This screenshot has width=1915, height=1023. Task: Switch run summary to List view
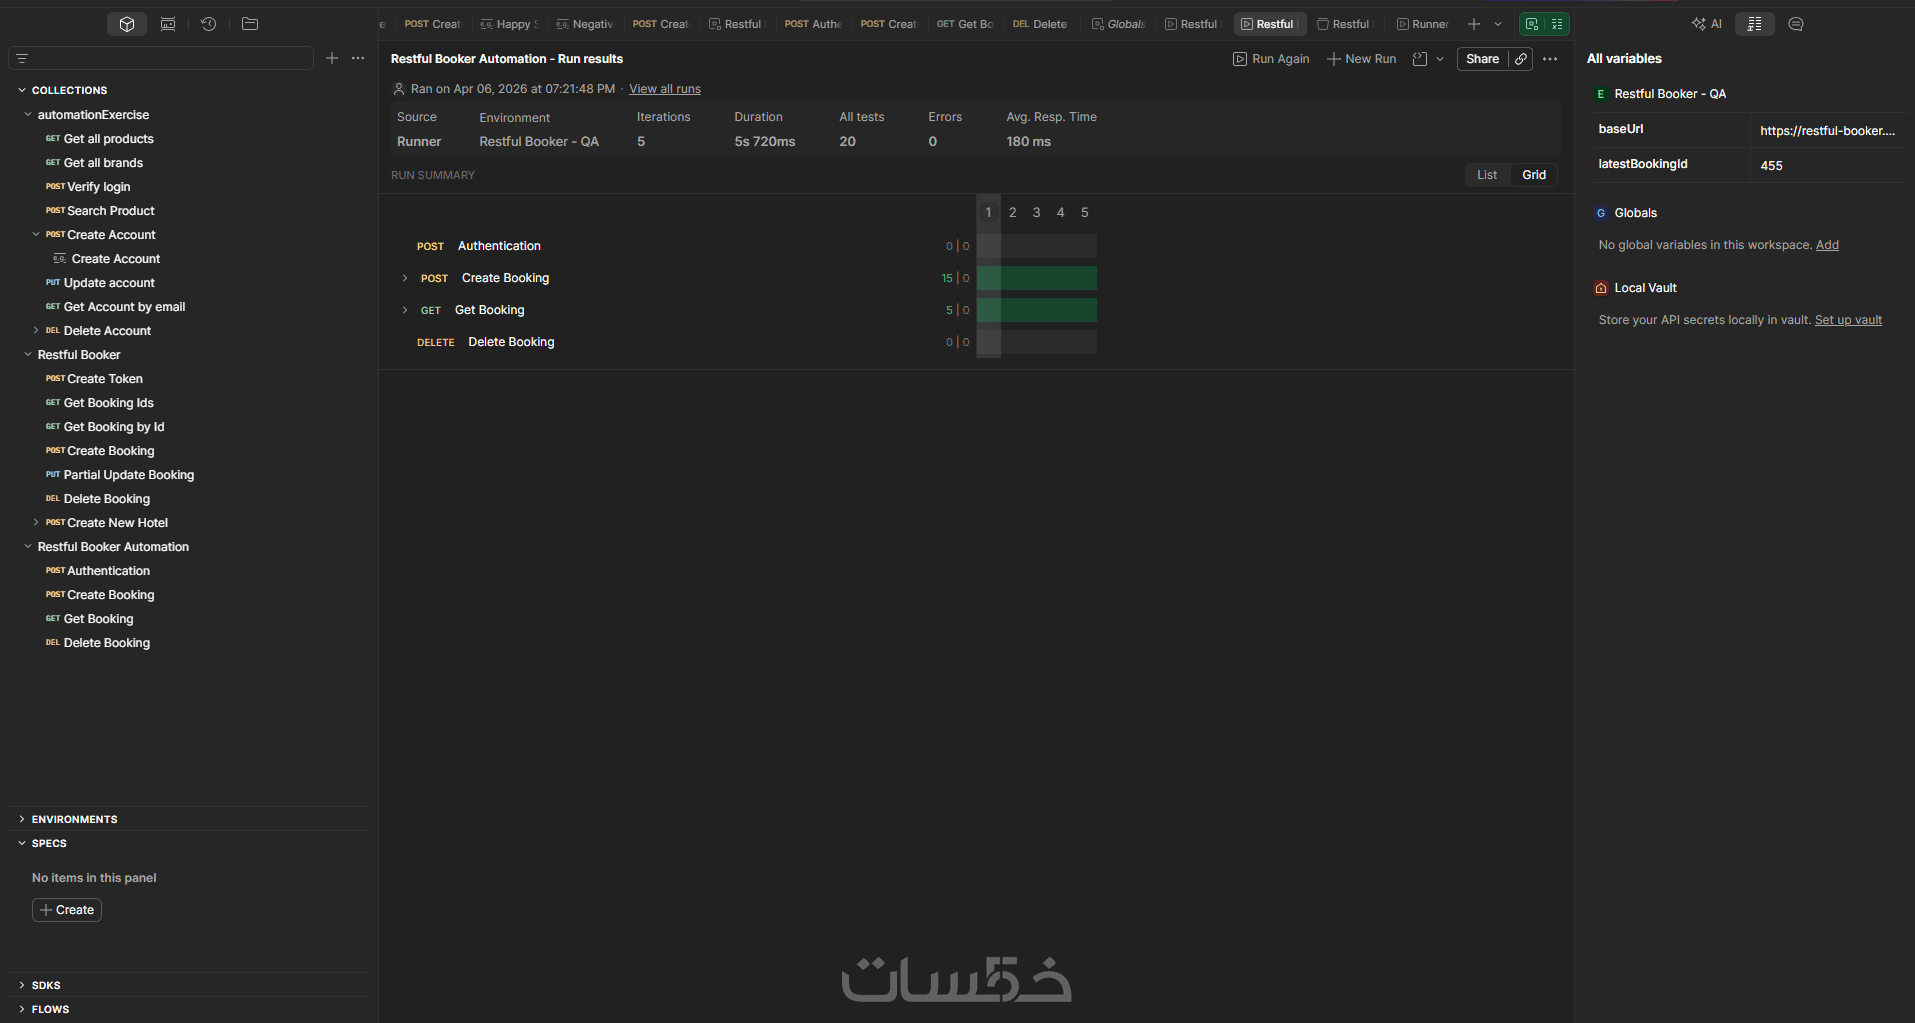pyautogui.click(x=1487, y=175)
